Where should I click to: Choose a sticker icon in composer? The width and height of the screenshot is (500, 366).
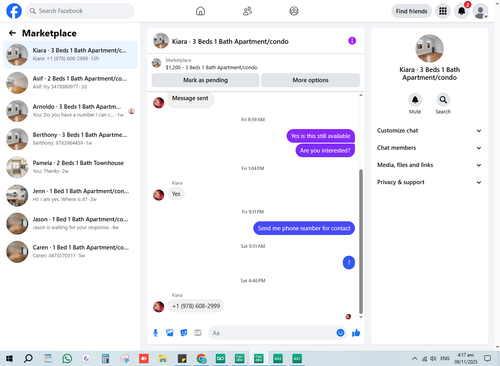[x=184, y=333]
